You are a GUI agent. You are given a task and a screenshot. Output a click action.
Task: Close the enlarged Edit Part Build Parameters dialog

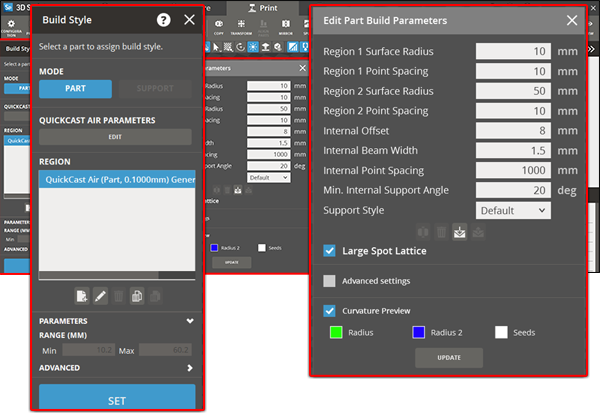pos(572,20)
